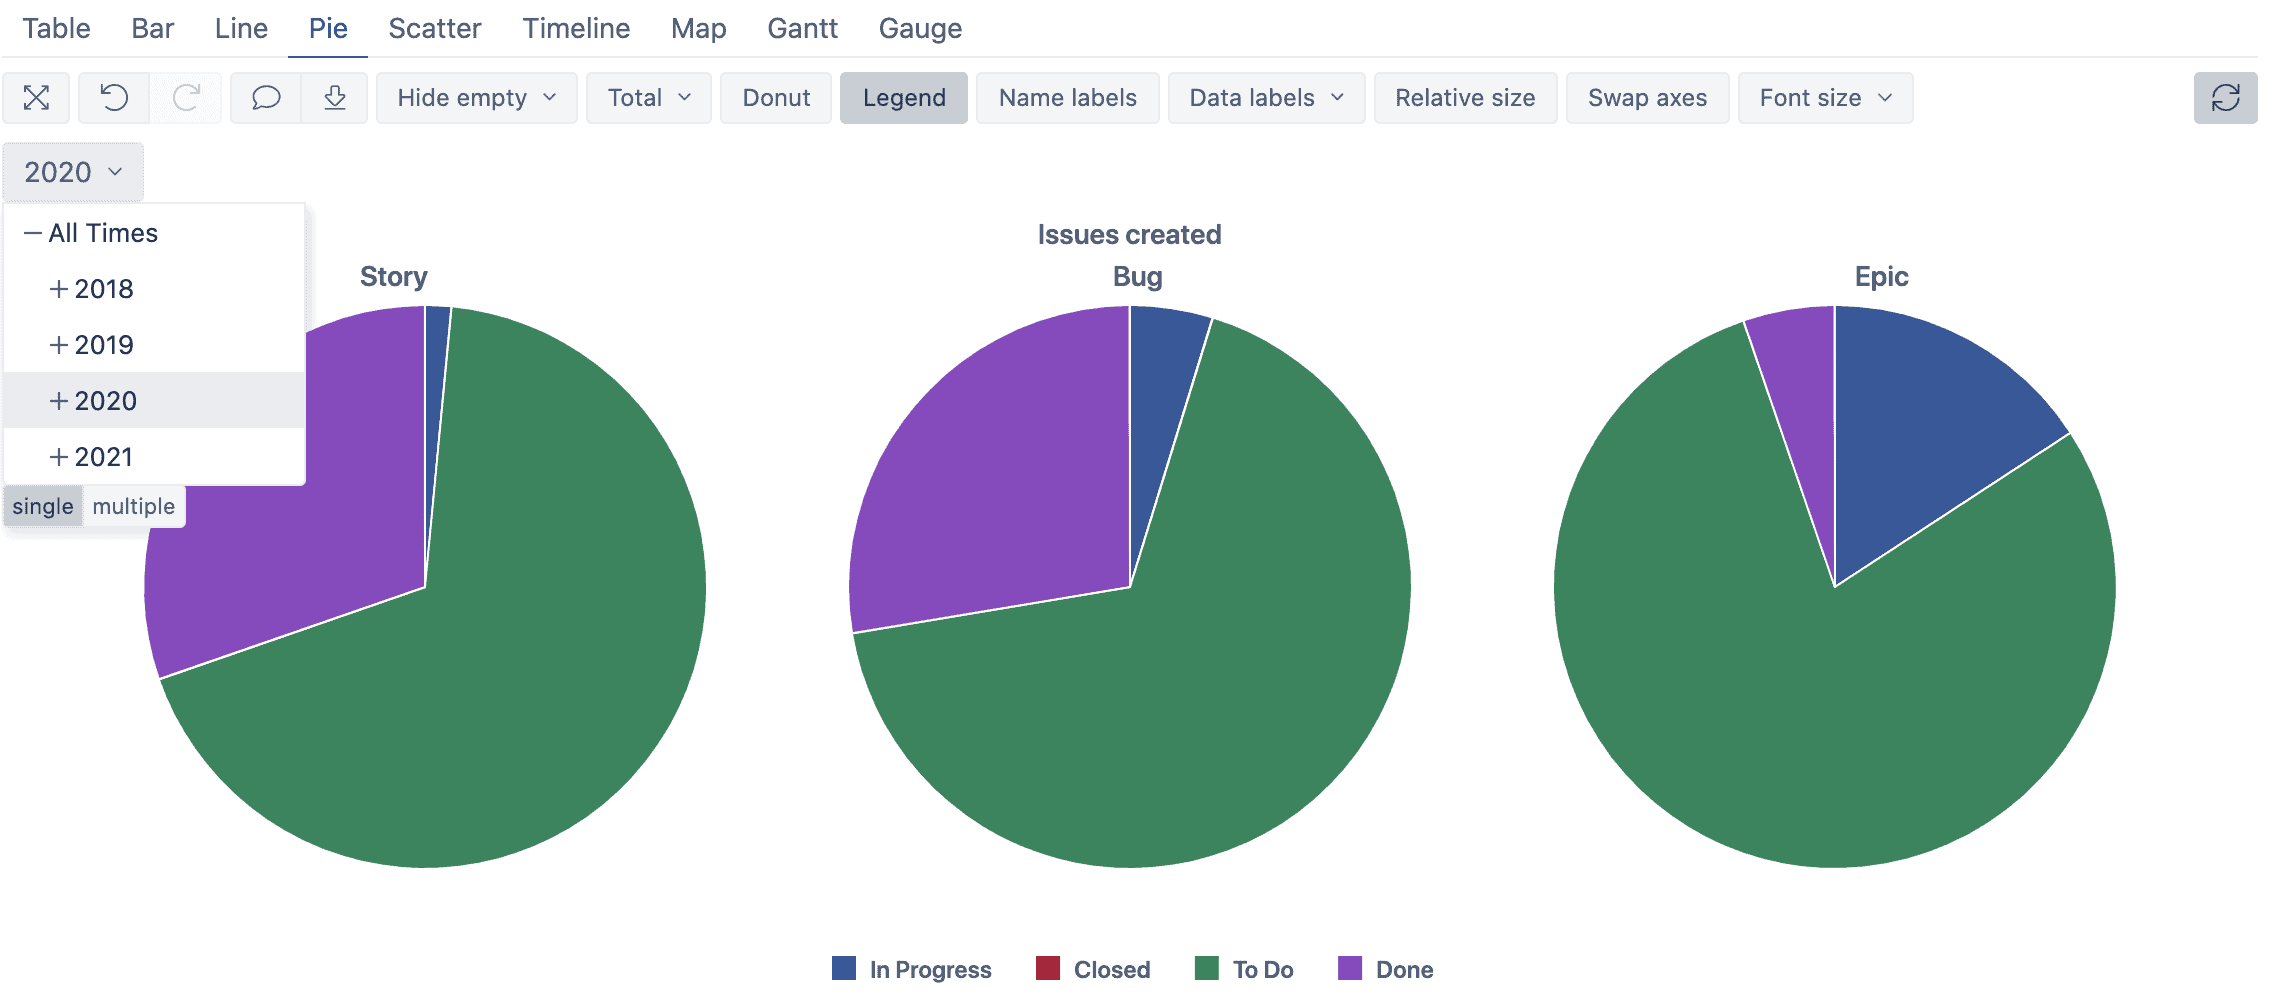Expand the 2019 time period

(104, 344)
